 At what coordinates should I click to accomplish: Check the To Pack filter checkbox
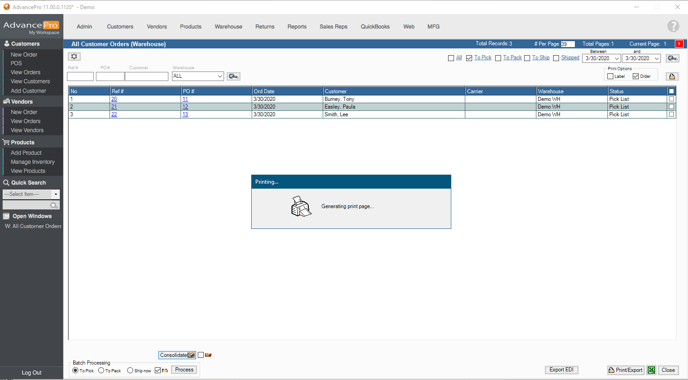pyautogui.click(x=498, y=58)
